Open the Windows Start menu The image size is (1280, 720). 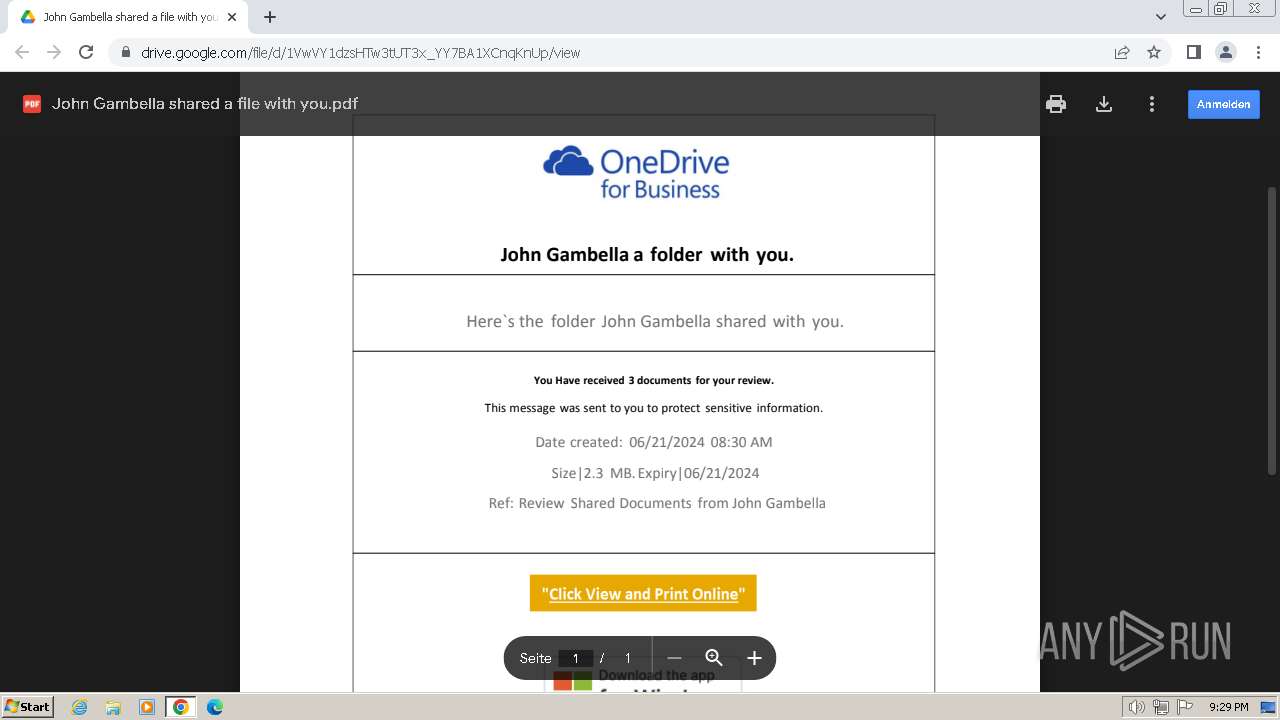coord(27,707)
